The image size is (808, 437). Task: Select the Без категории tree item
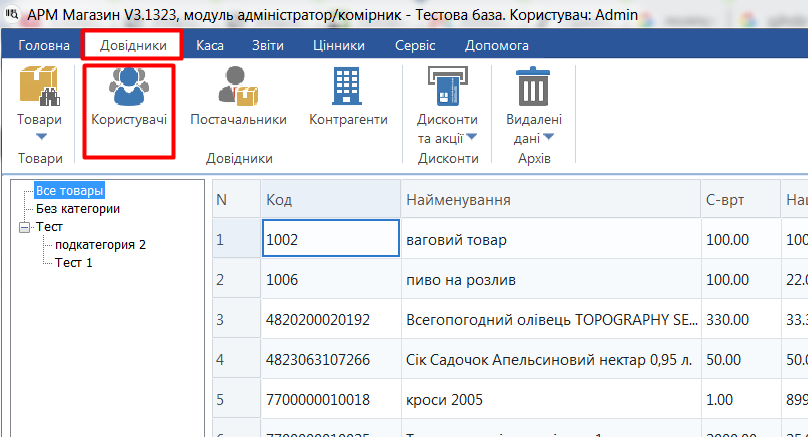click(78, 209)
